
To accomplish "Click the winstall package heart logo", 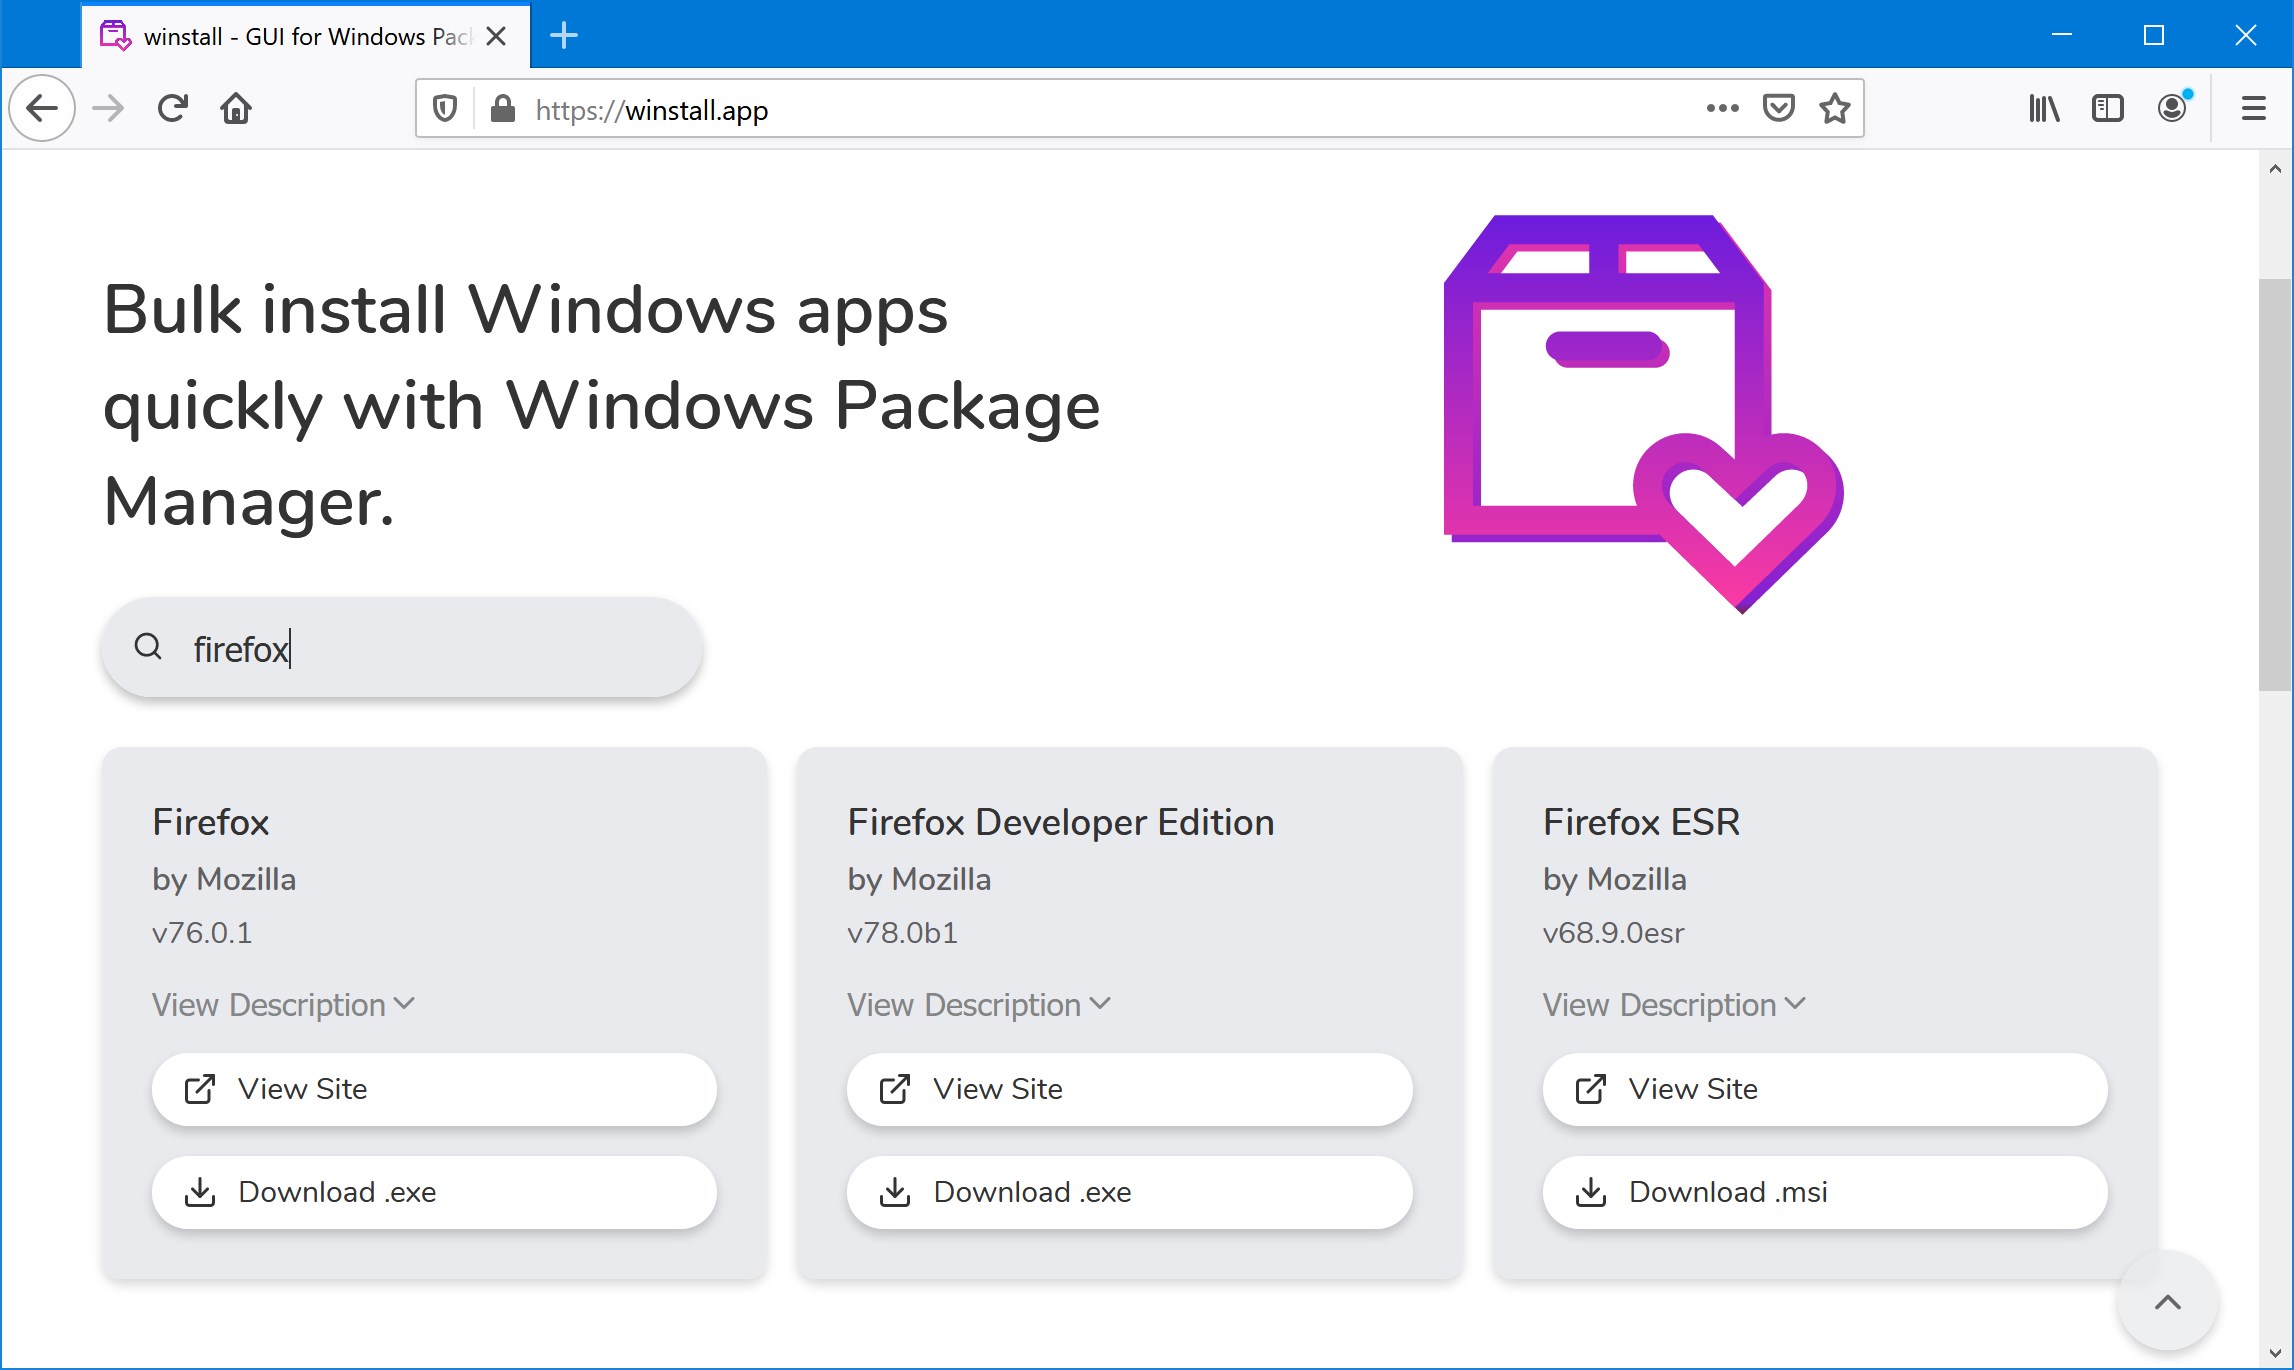I will click(1643, 414).
